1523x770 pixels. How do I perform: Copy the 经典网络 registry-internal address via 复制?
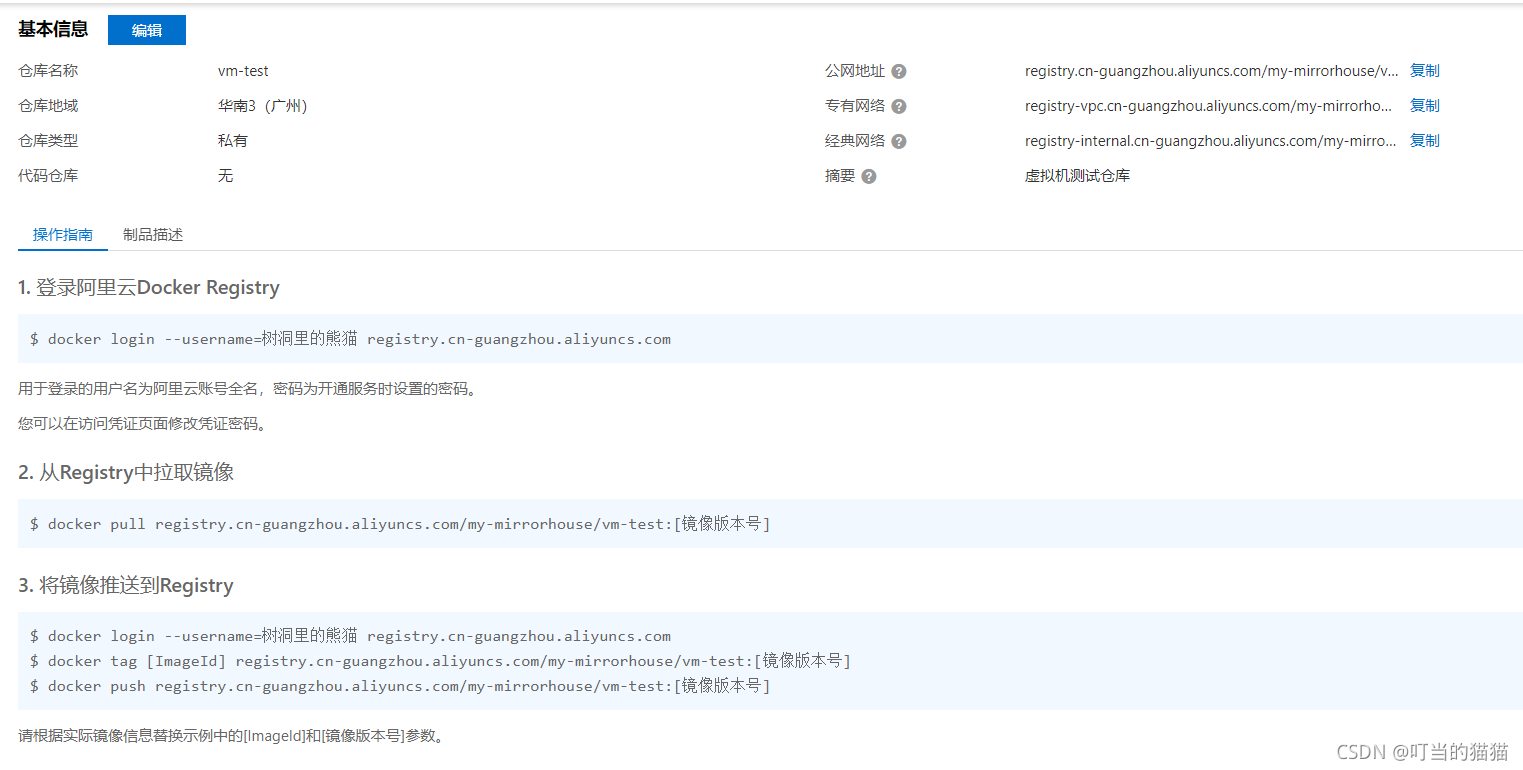tap(1425, 141)
